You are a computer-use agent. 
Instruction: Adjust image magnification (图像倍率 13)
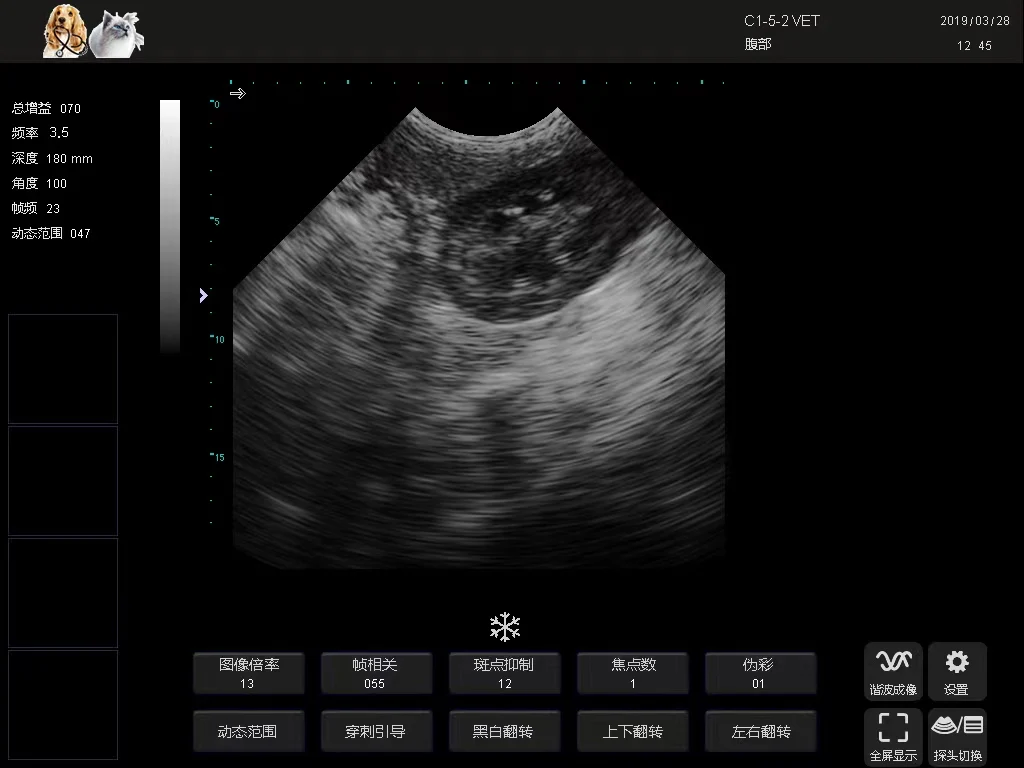[248, 673]
